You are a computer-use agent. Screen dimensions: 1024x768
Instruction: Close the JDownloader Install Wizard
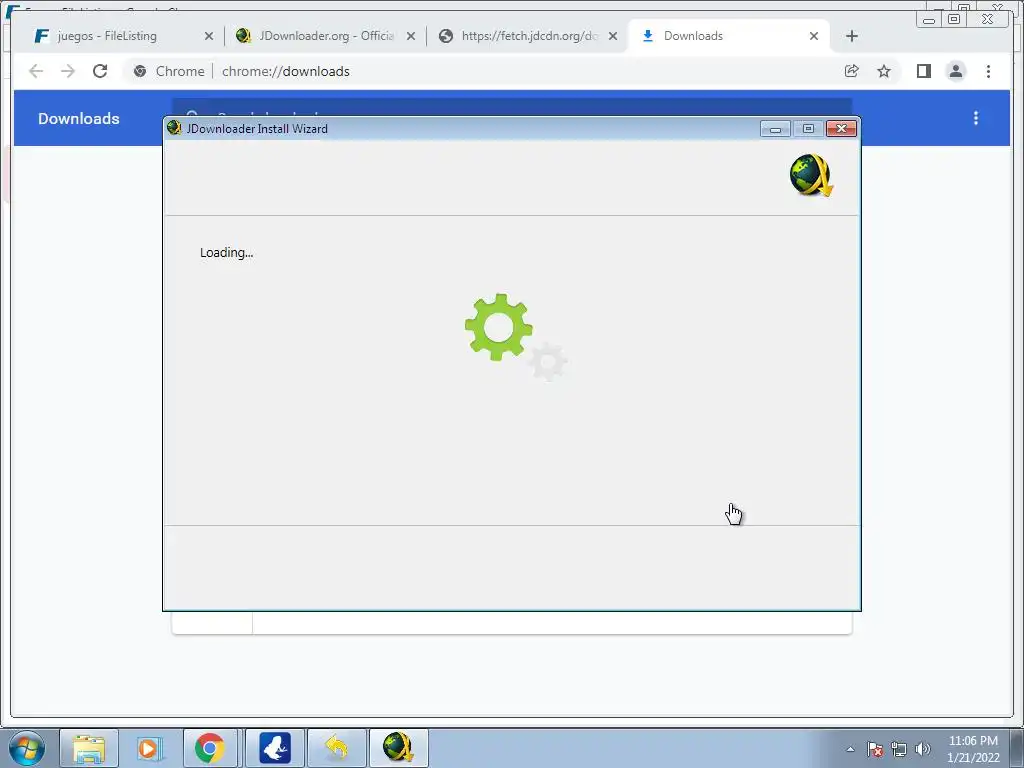click(x=841, y=129)
